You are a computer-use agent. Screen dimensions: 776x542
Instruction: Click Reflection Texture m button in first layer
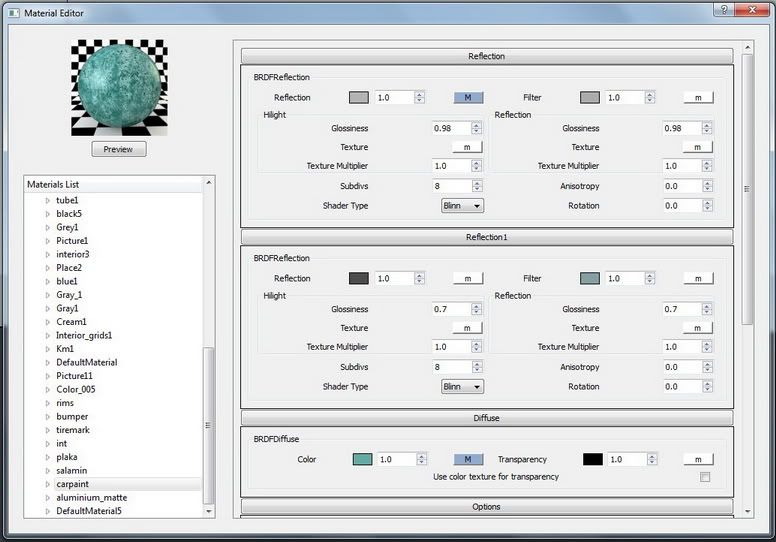(x=698, y=147)
